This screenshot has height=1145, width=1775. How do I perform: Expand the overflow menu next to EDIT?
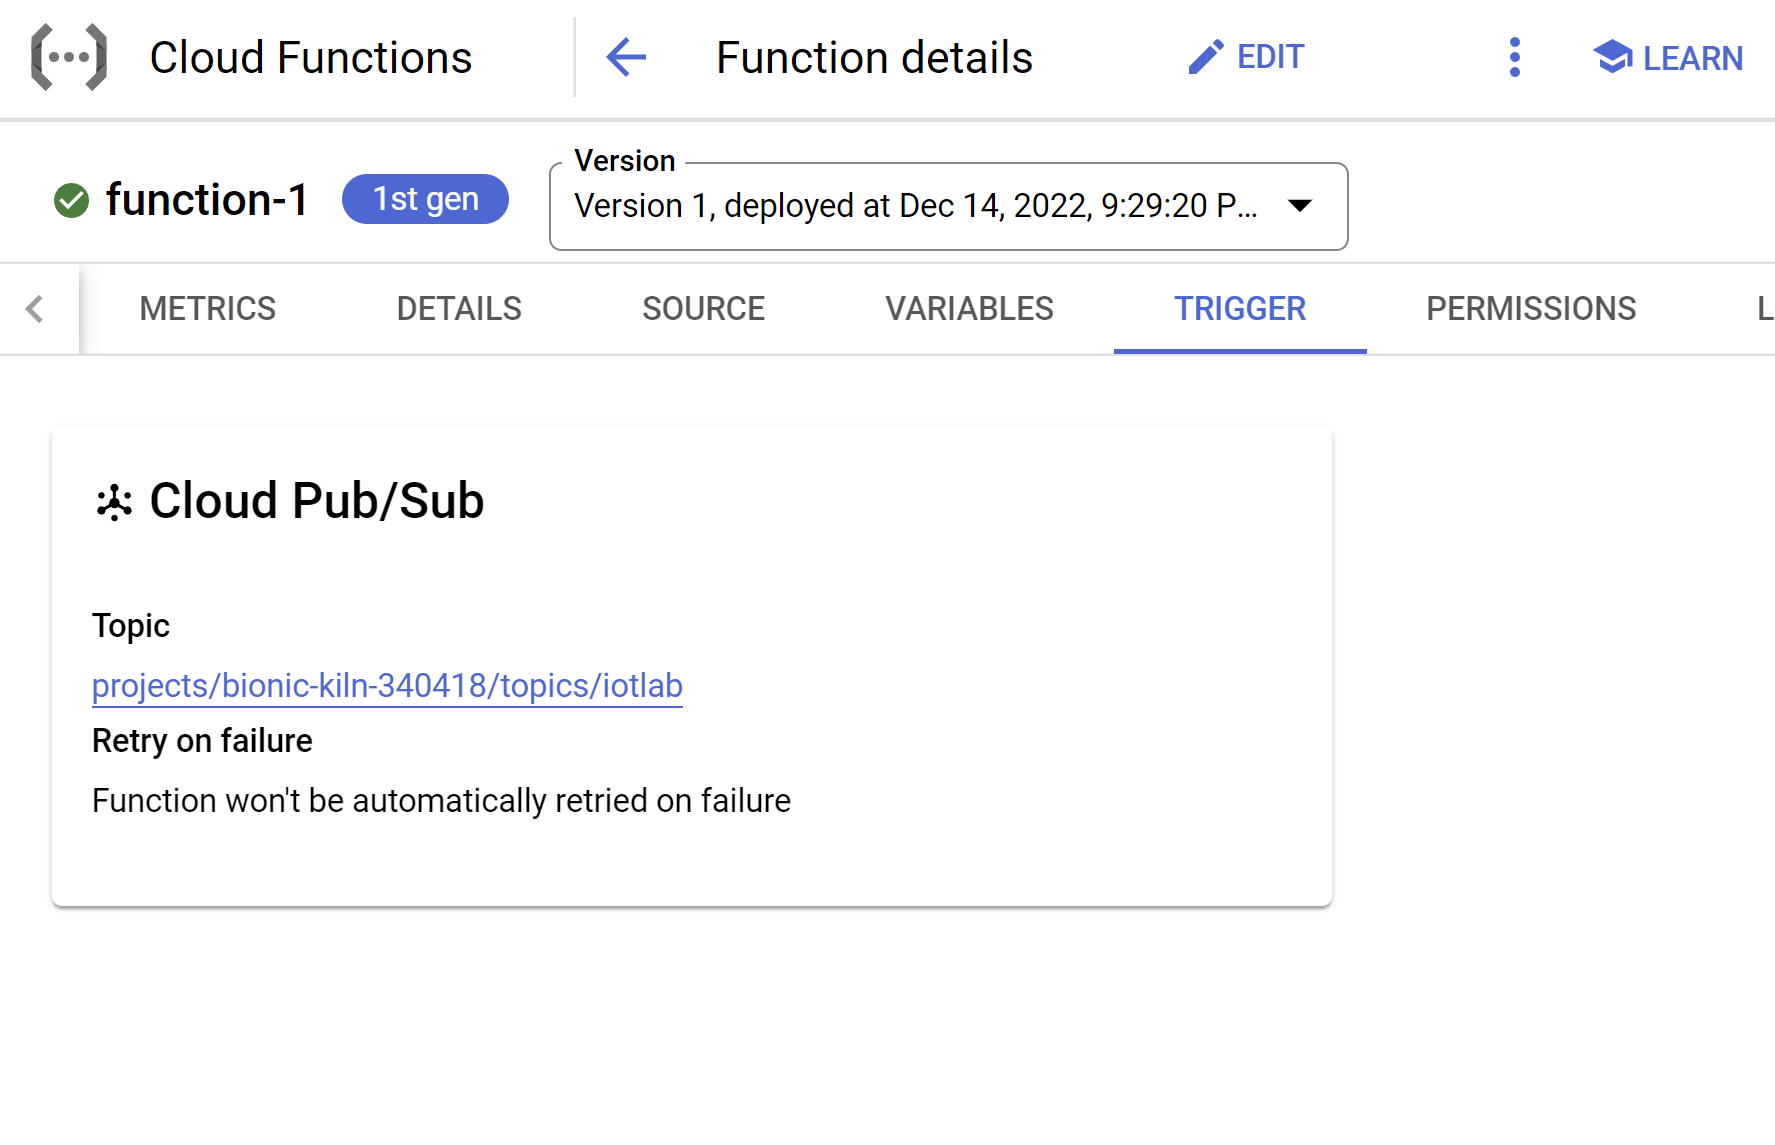[x=1515, y=58]
